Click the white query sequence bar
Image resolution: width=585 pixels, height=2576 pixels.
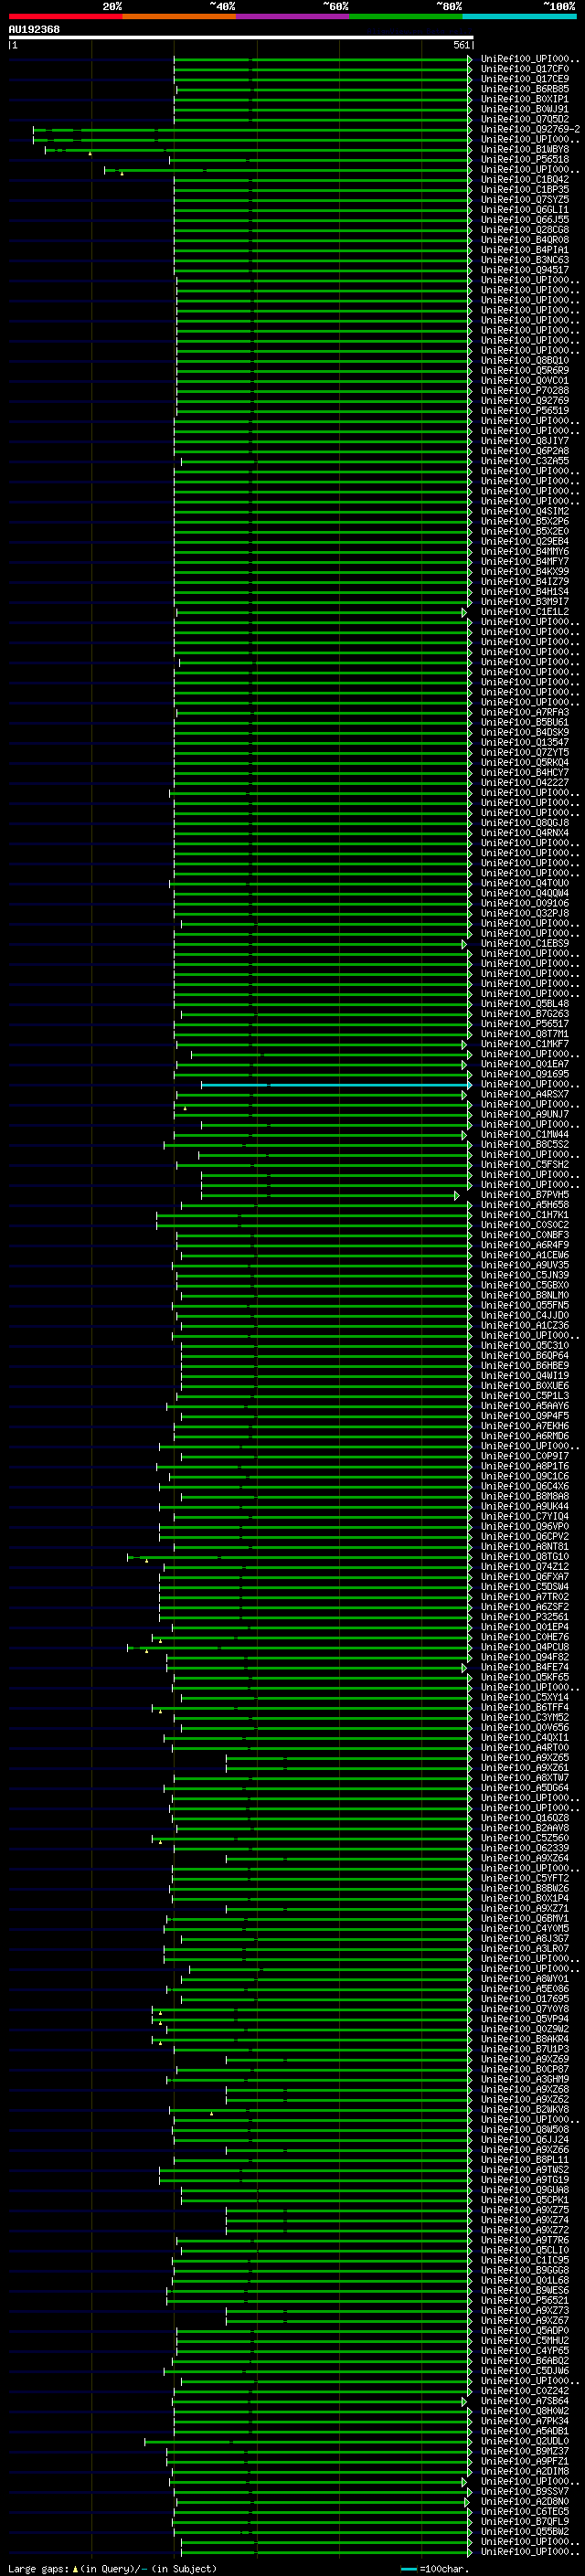tap(240, 37)
